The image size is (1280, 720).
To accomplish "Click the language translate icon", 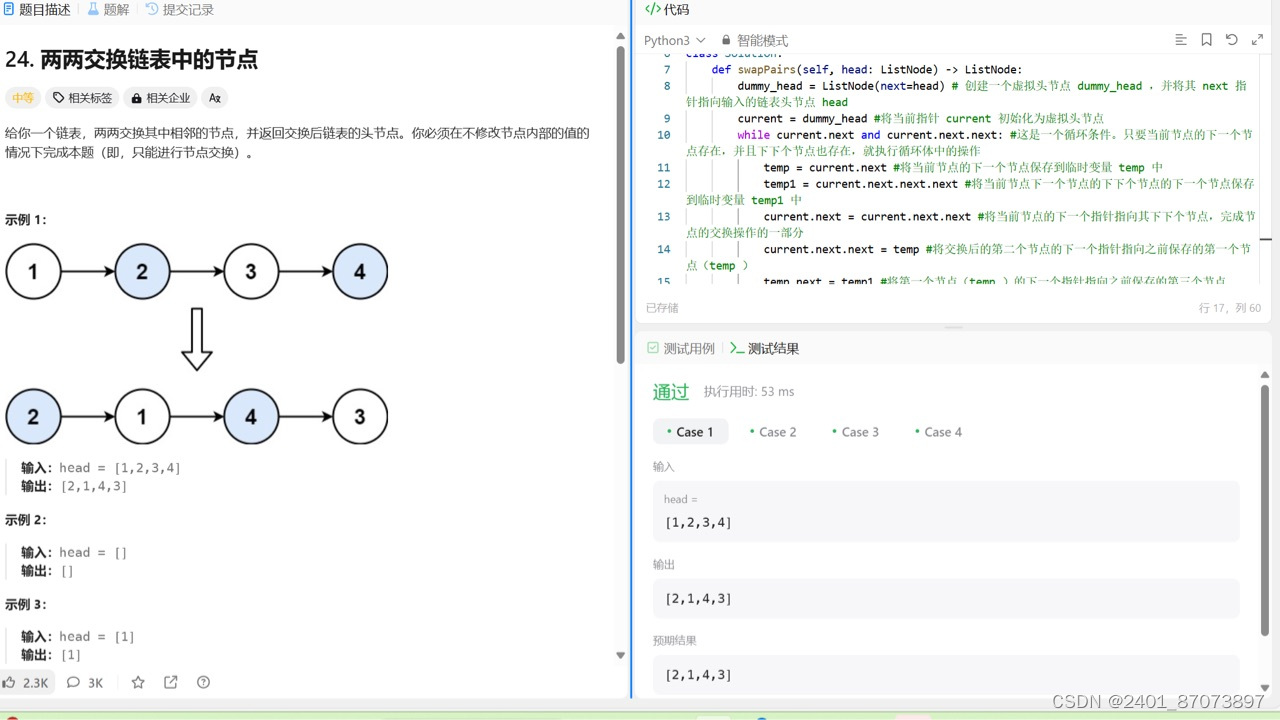I will coord(214,98).
